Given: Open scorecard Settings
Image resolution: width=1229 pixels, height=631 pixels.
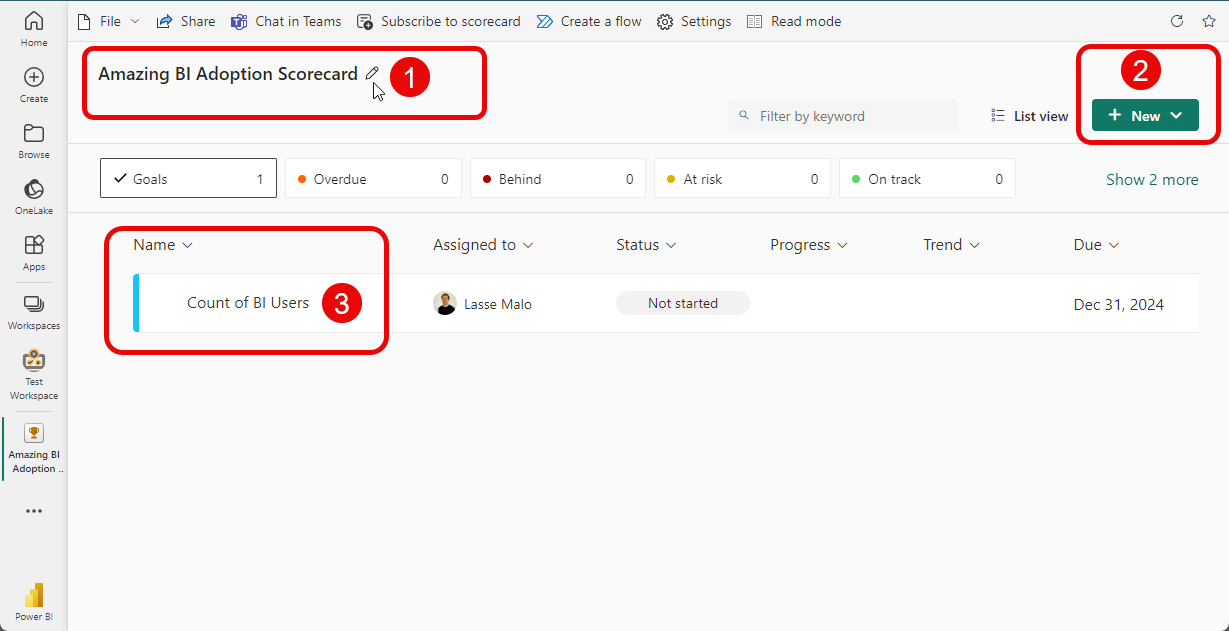Looking at the screenshot, I should point(694,21).
